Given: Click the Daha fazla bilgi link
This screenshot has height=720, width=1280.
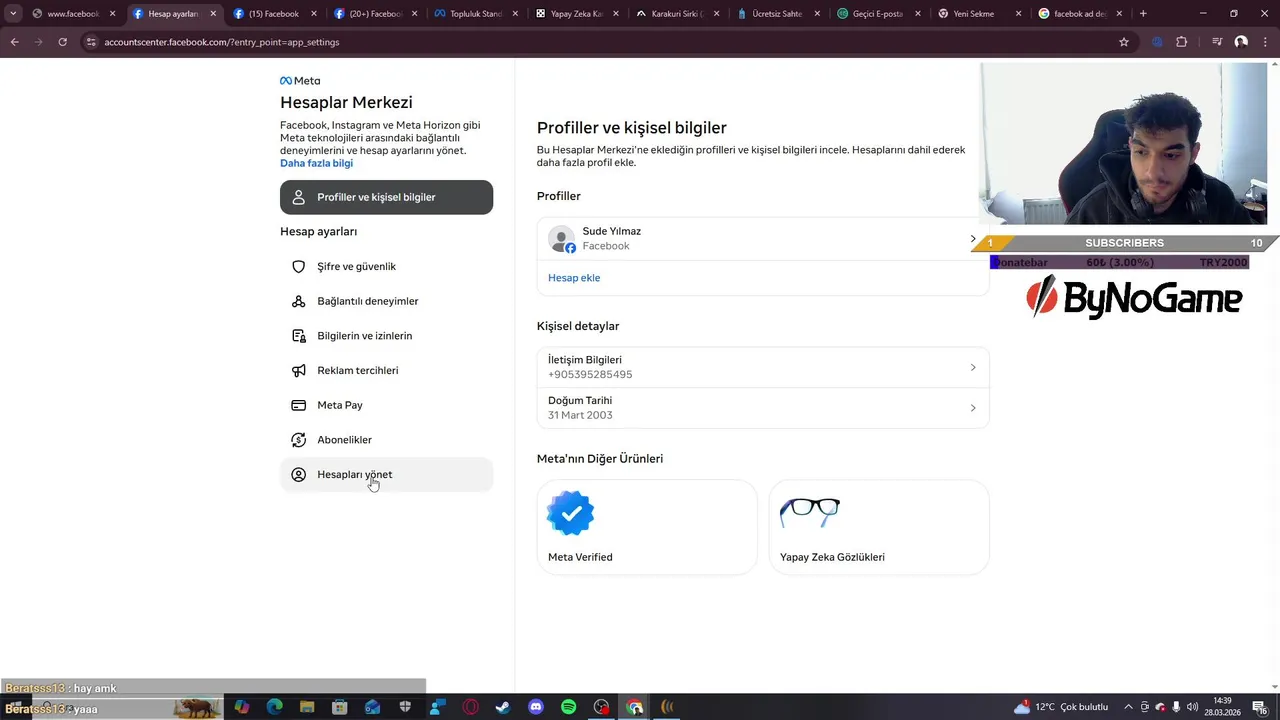Looking at the screenshot, I should click(x=316, y=163).
